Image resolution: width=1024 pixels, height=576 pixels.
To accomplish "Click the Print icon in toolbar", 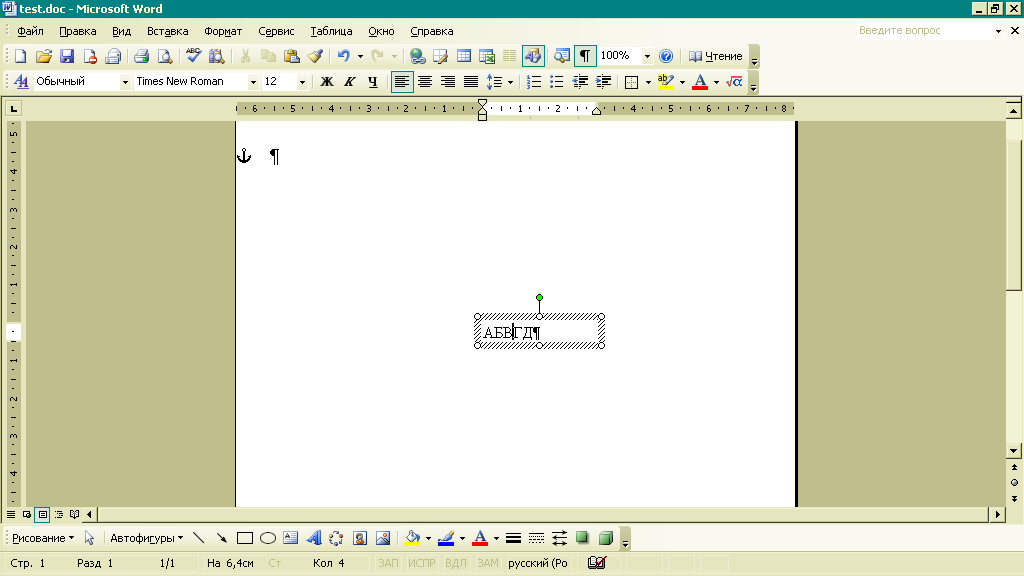I will tap(141, 56).
